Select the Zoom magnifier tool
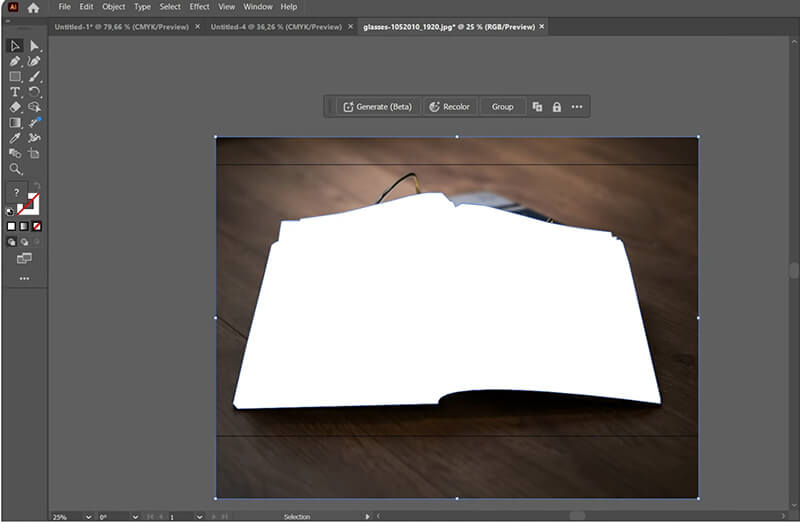Image resolution: width=800 pixels, height=522 pixels. click(15, 169)
